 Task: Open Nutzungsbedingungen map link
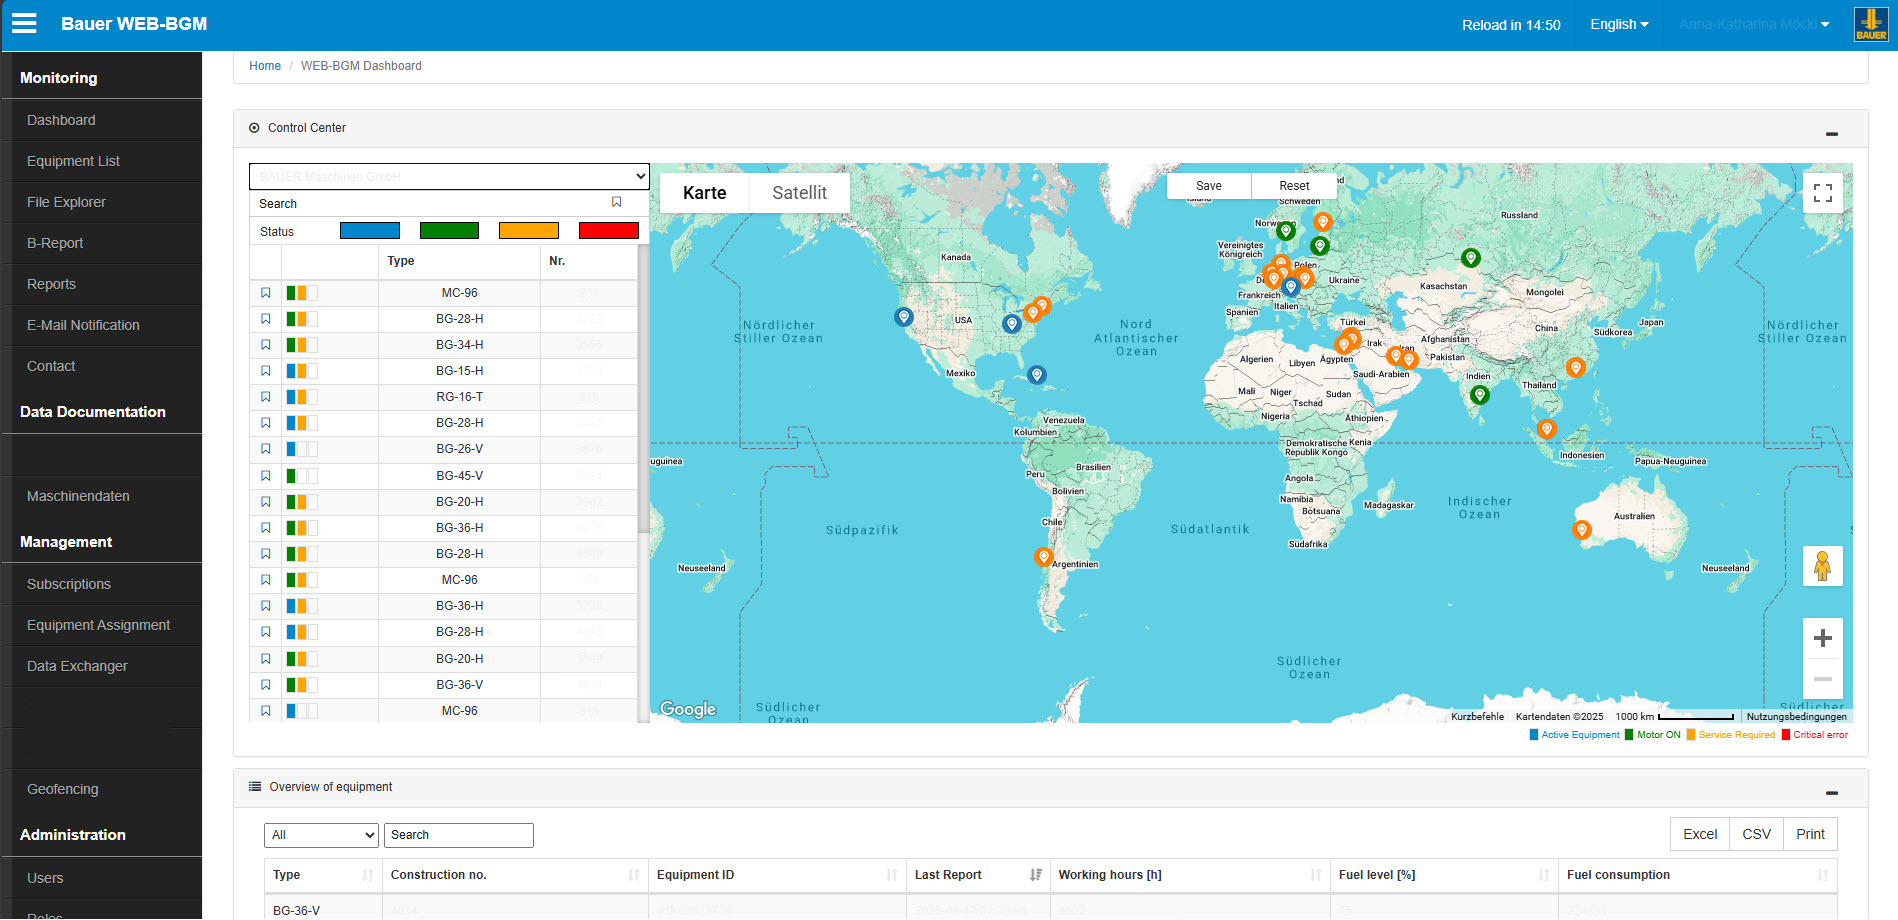click(x=1797, y=716)
